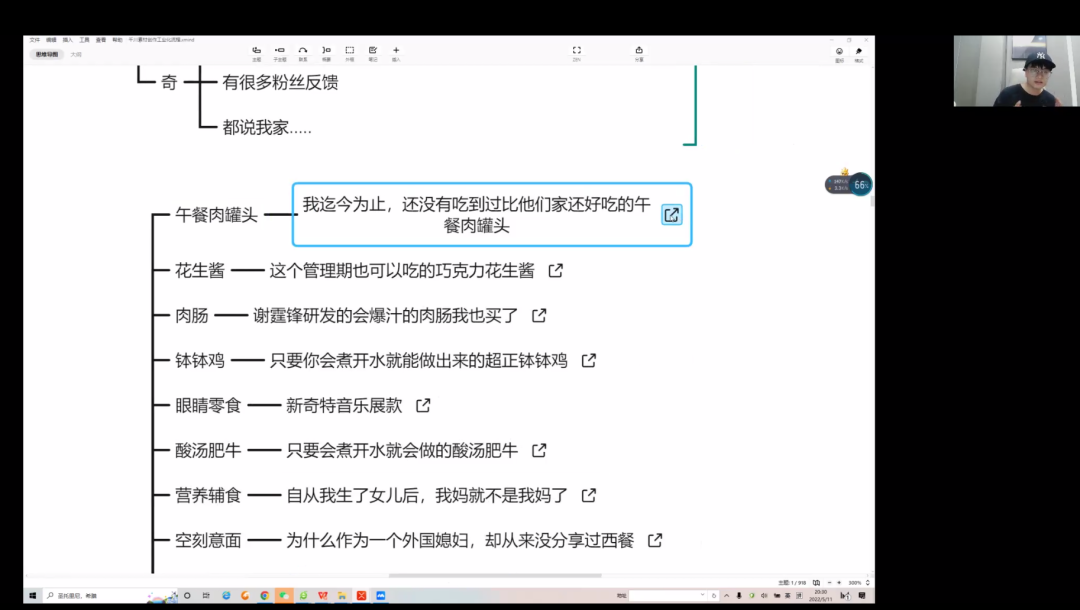Toggle the map overview icon in status bar
The height and width of the screenshot is (610, 1080).
[816, 582]
